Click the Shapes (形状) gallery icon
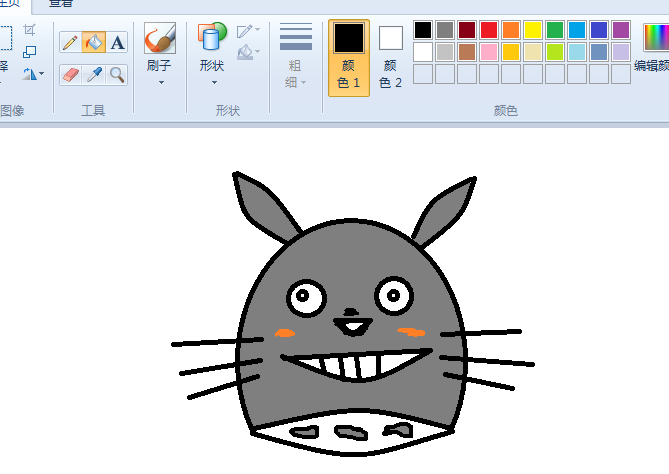This screenshot has width=669, height=474. [x=212, y=37]
